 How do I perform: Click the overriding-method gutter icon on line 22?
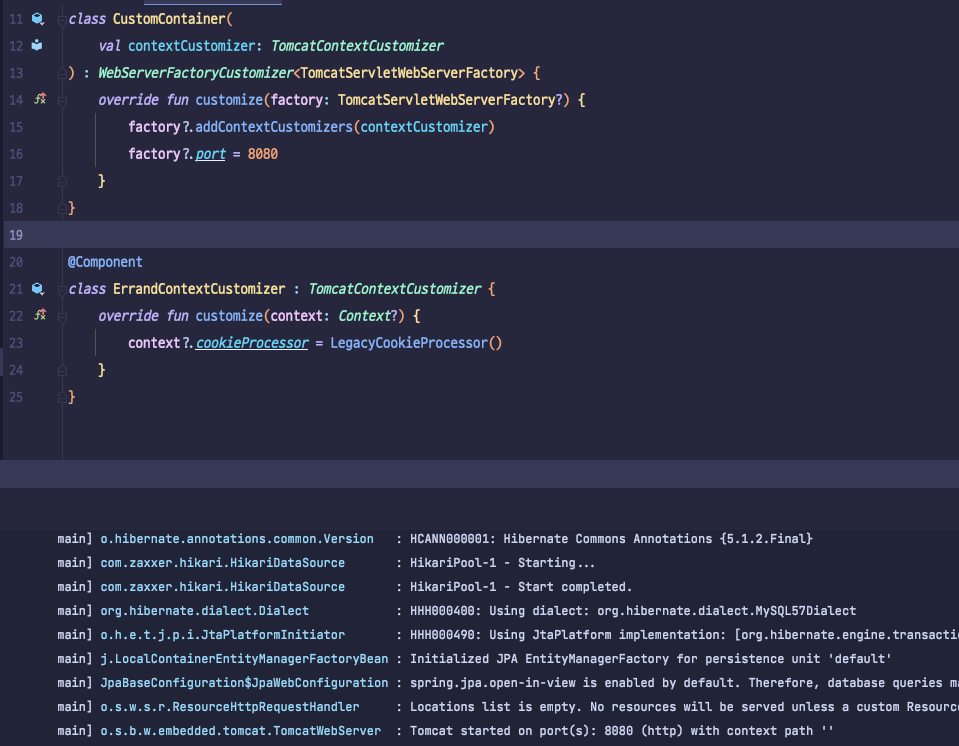tap(38, 315)
